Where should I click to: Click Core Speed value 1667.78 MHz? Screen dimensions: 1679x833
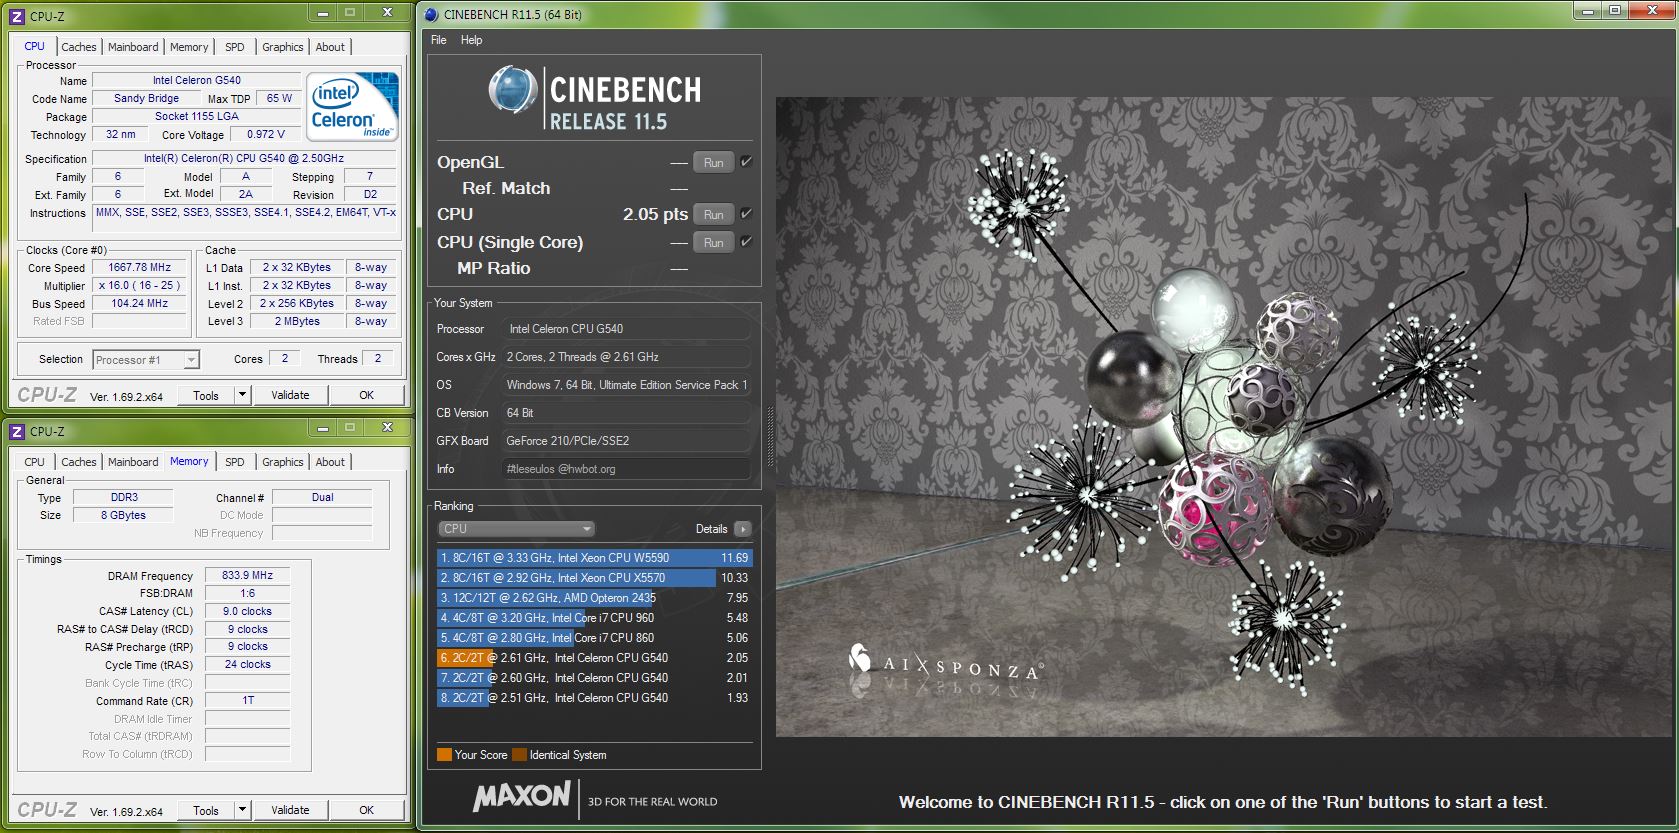pyautogui.click(x=140, y=267)
